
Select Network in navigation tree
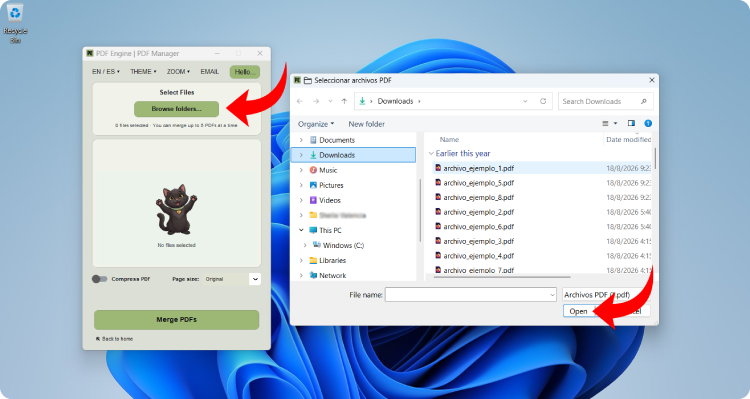click(x=332, y=276)
